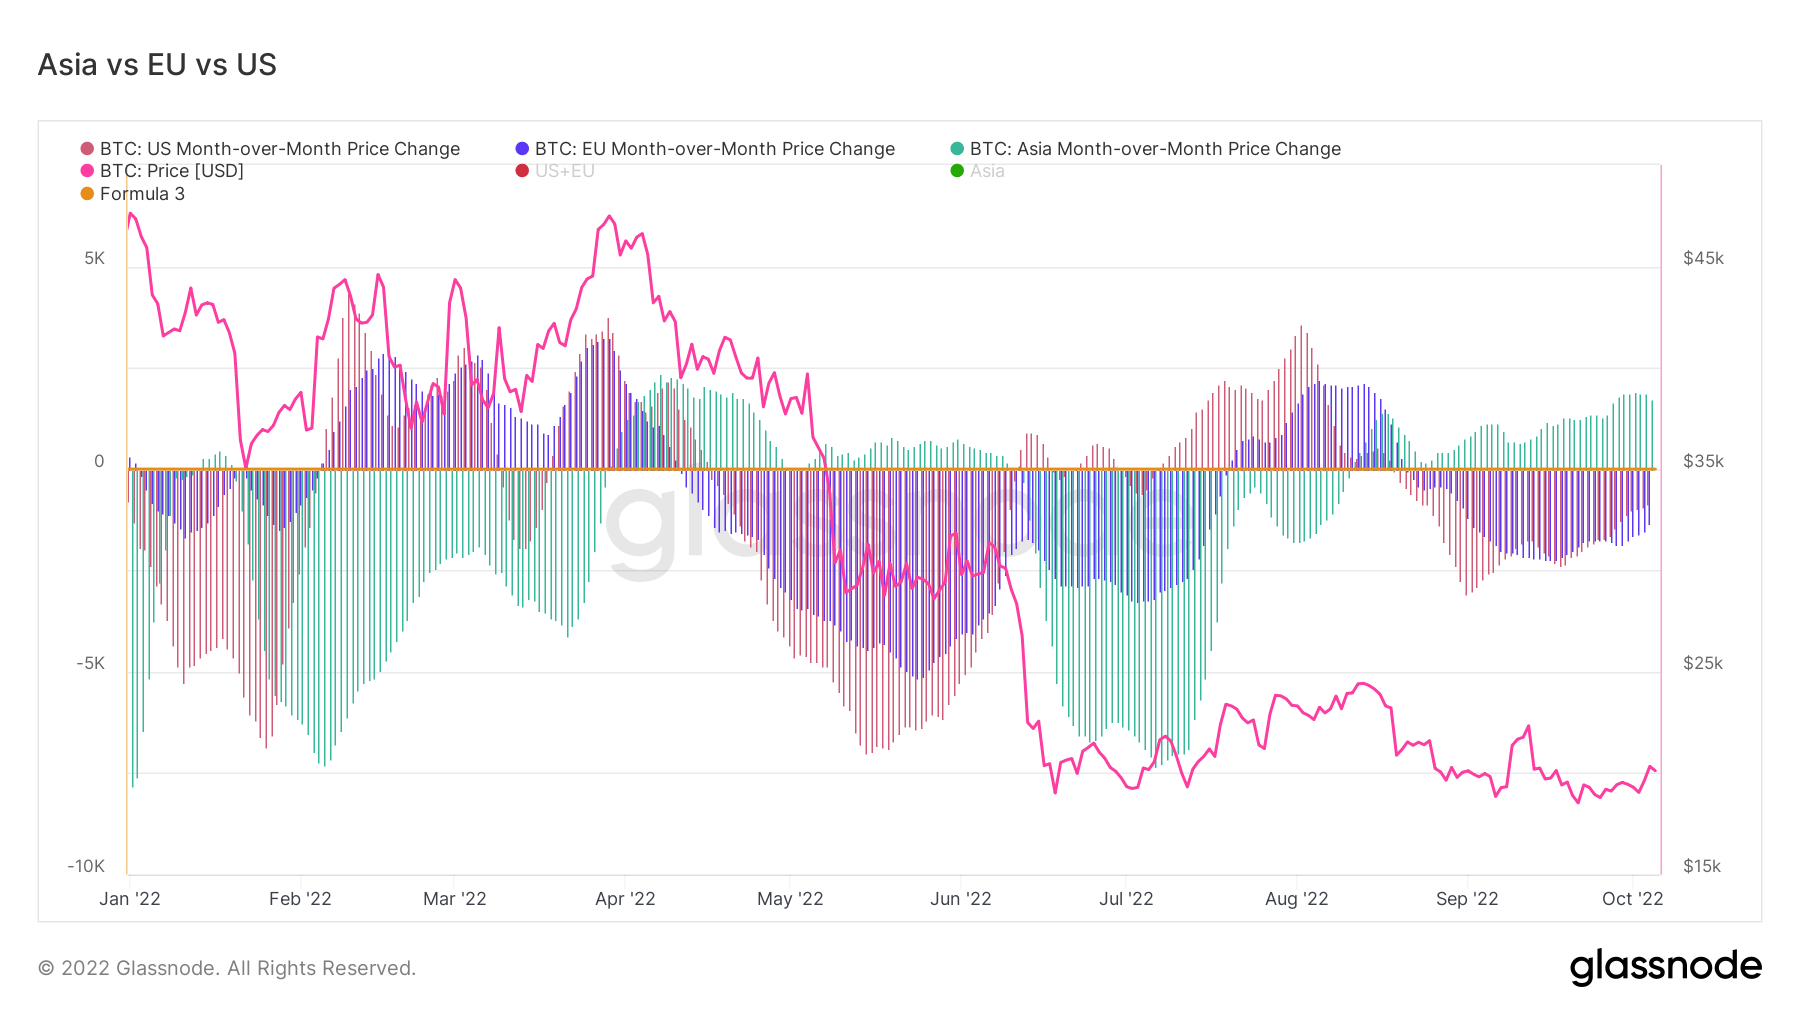Click the Apr '22 x-axis label
The width and height of the screenshot is (1800, 1013).
[625, 899]
